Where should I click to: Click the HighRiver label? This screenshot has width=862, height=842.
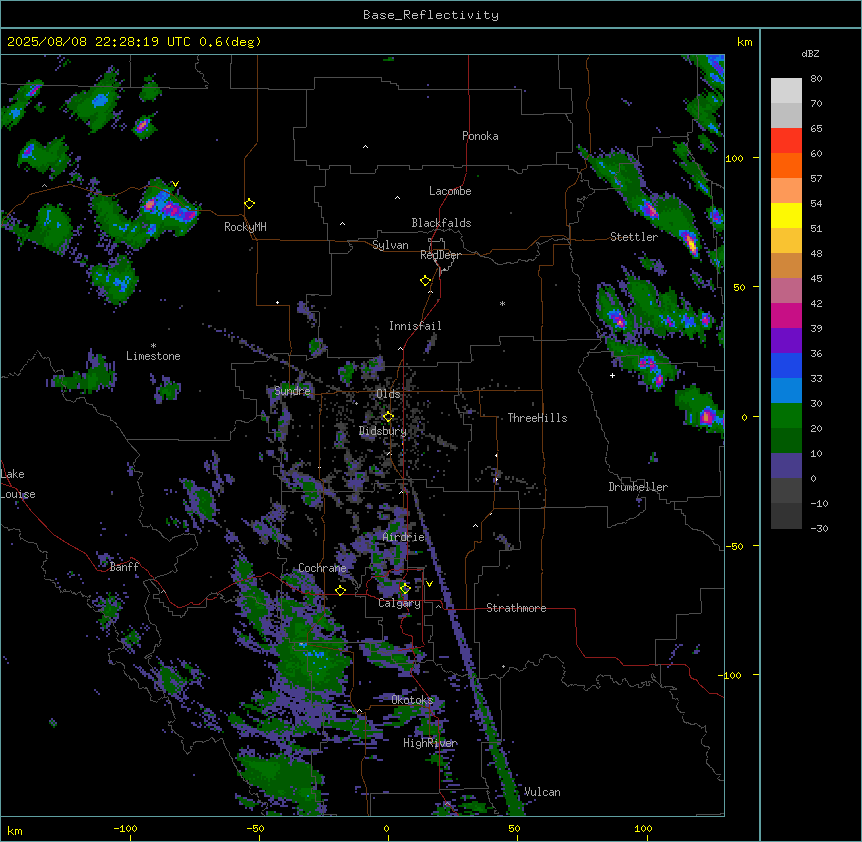[430, 743]
